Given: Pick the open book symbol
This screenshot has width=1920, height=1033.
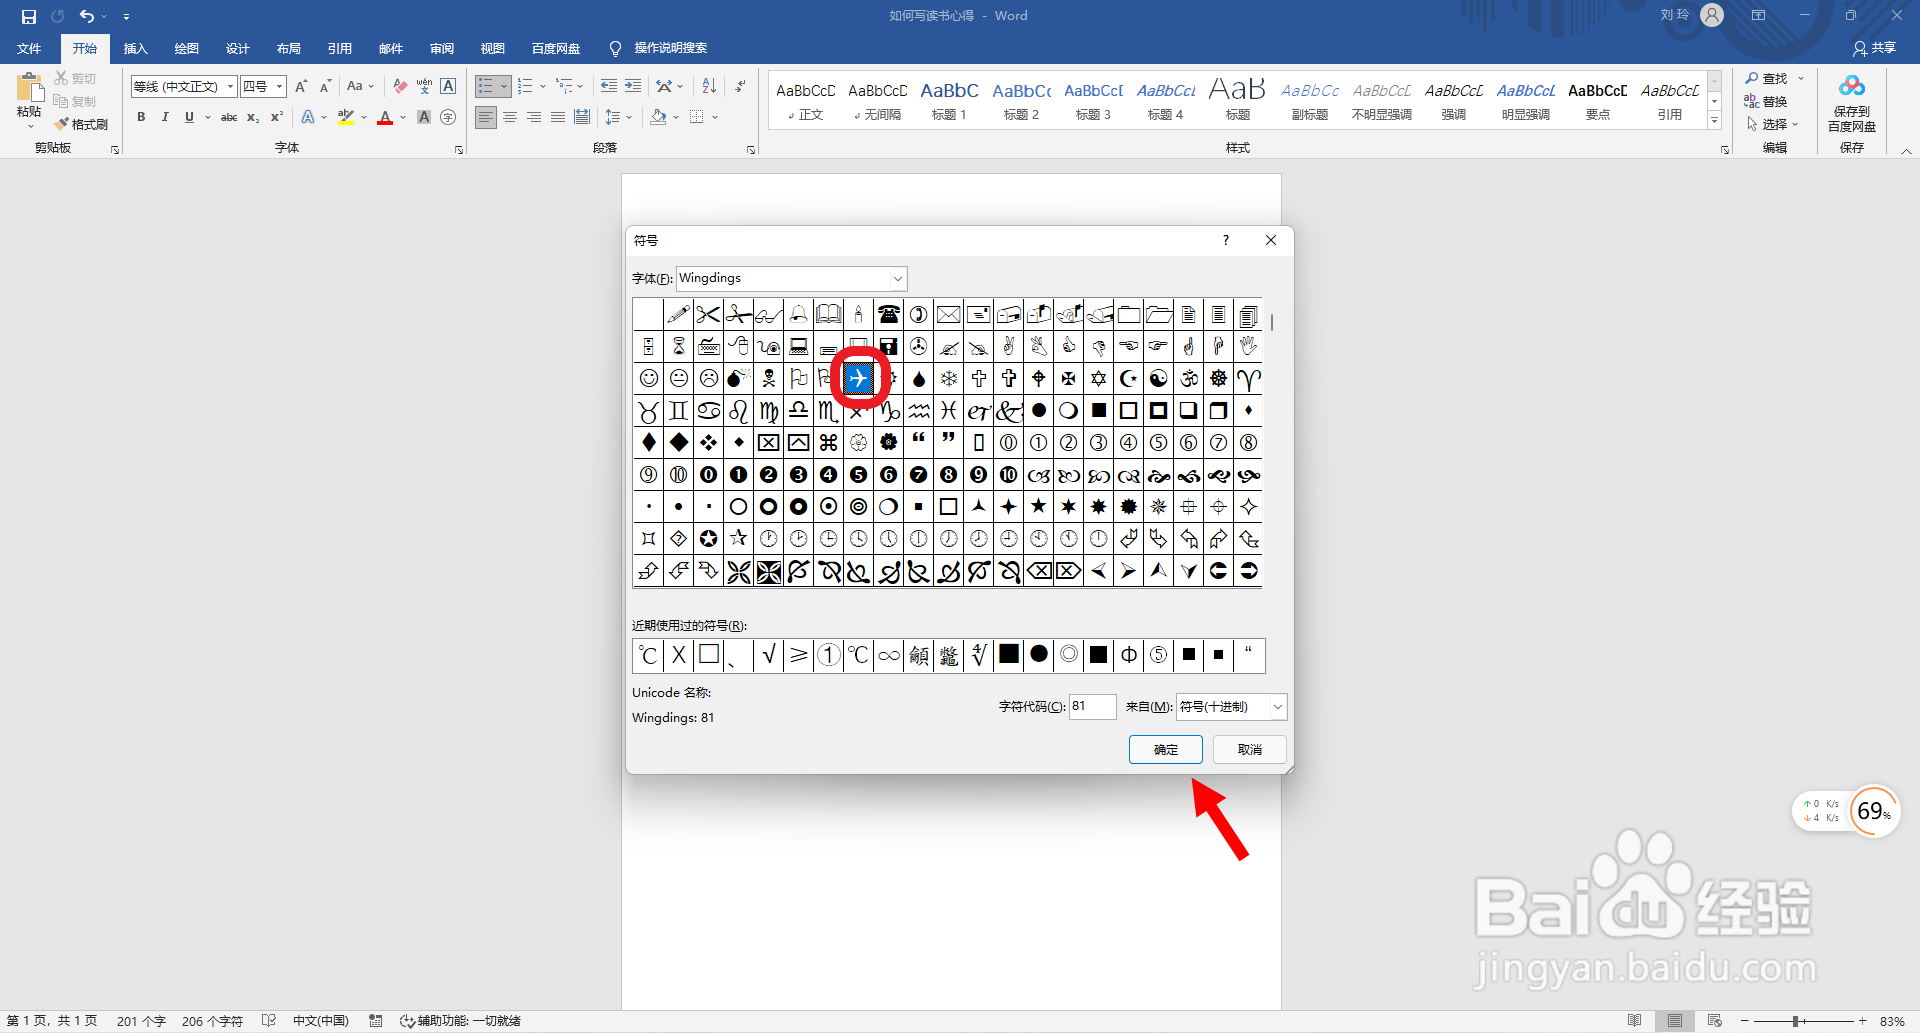Looking at the screenshot, I should pos(828,315).
